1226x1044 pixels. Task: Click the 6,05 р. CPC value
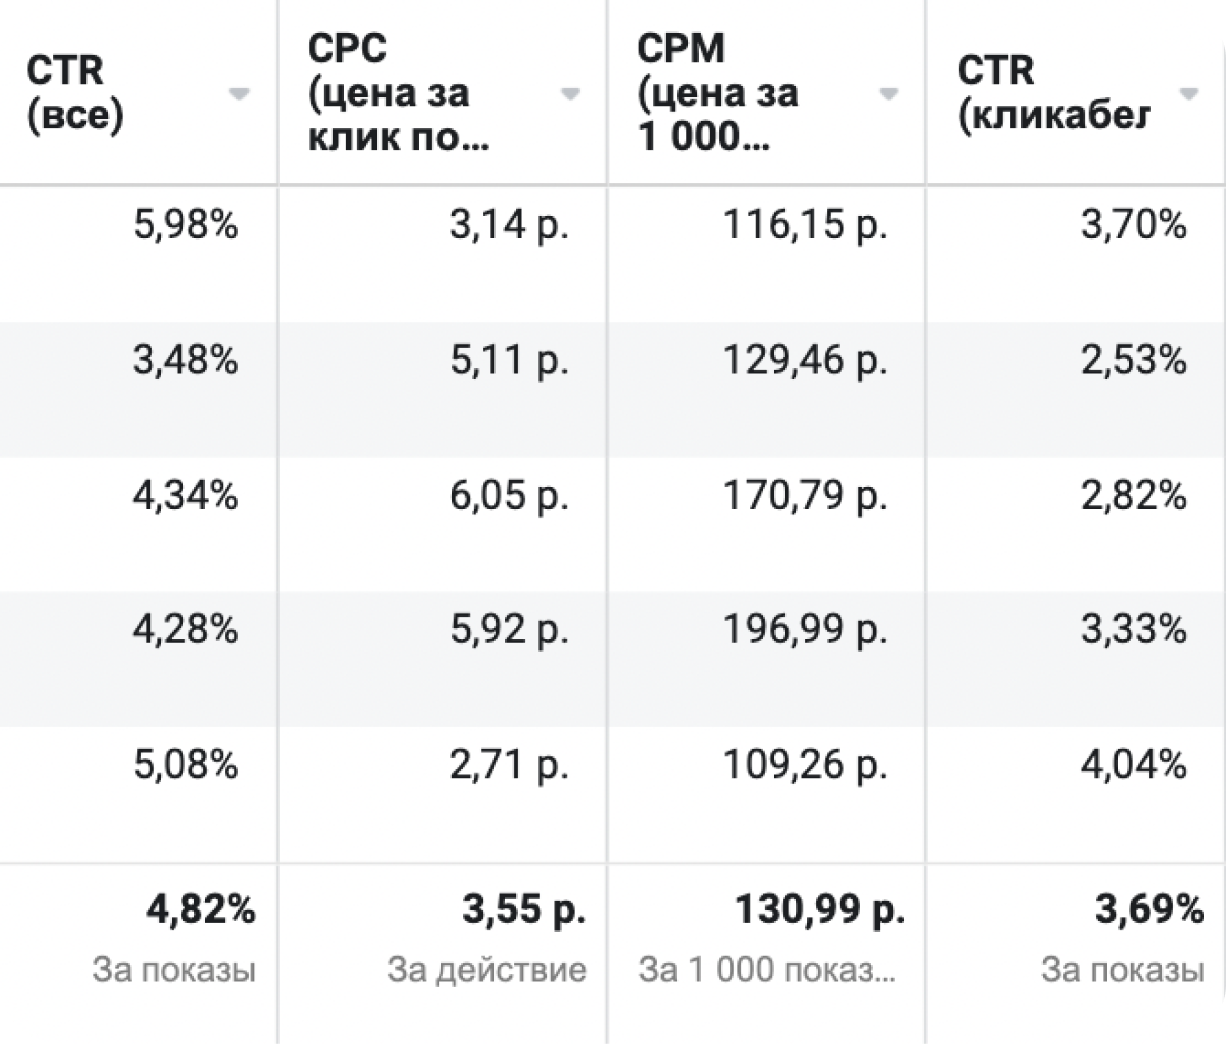point(508,496)
